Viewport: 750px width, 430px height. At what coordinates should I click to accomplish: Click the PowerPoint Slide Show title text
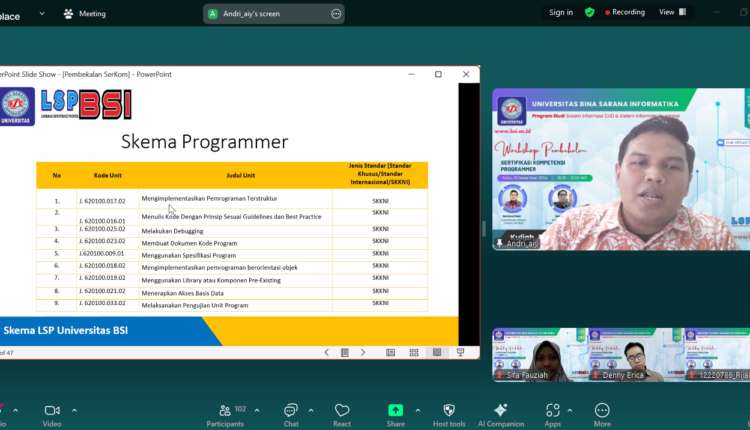pyautogui.click(x=86, y=74)
